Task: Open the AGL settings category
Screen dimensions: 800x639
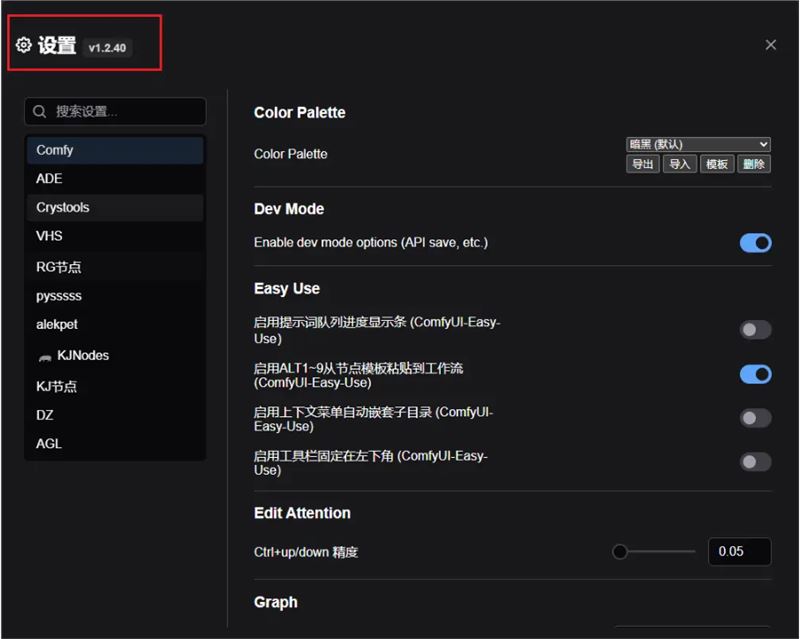Action: point(115,444)
